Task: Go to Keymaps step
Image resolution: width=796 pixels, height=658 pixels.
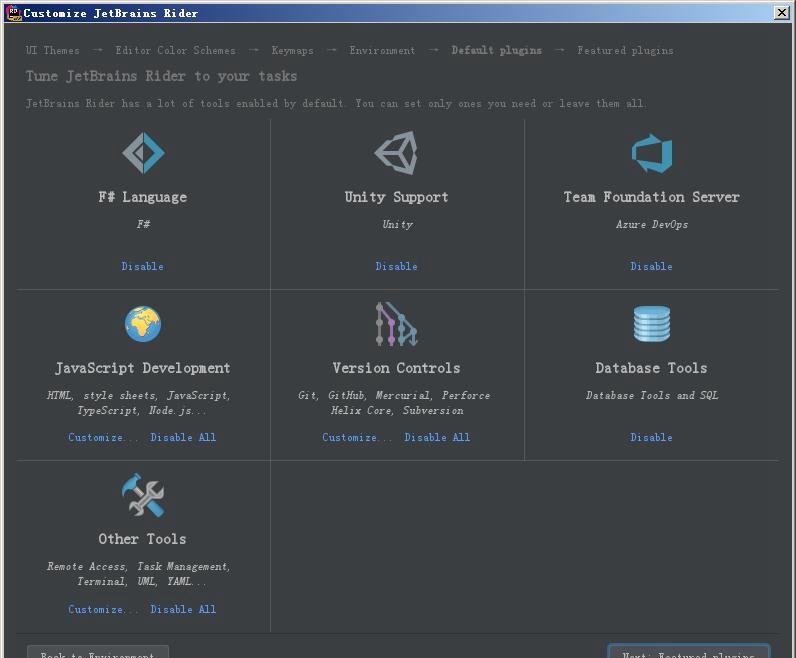Action: [292, 50]
